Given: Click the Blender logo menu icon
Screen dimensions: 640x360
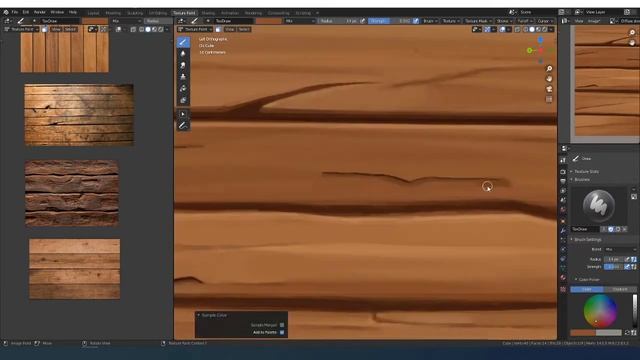Looking at the screenshot, I should (x=5, y=12).
